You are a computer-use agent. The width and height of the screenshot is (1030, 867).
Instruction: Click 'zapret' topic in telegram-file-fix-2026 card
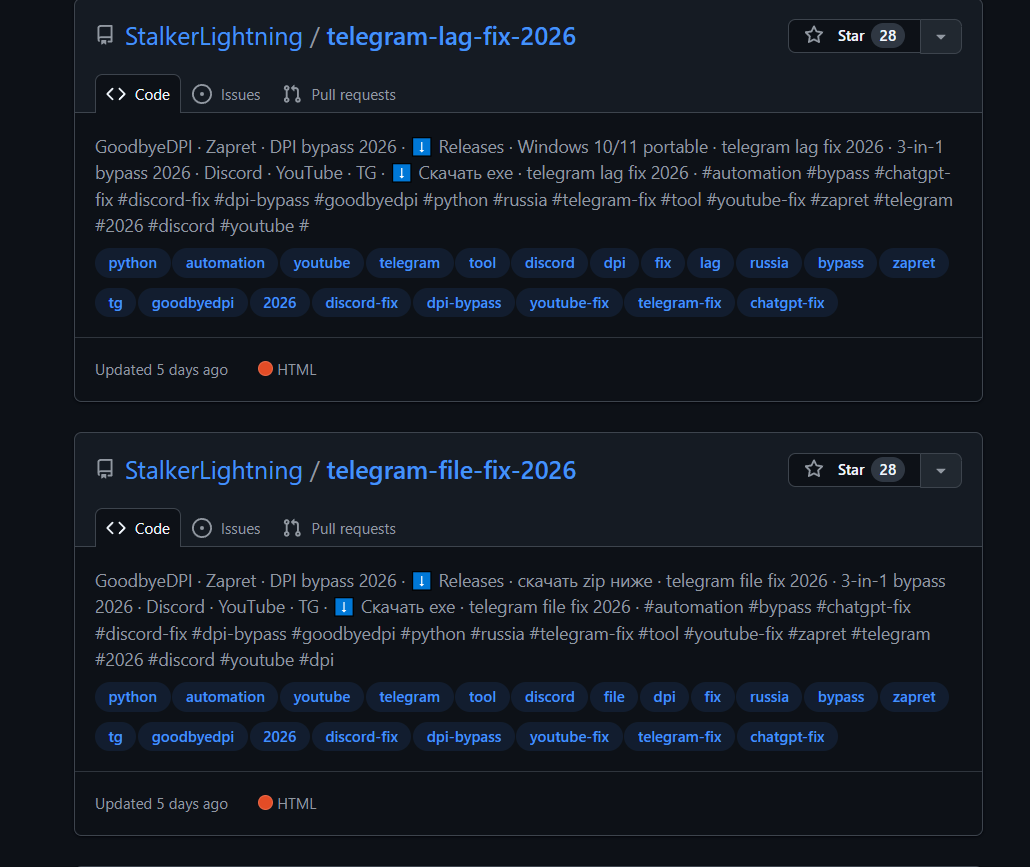pyautogui.click(x=914, y=698)
